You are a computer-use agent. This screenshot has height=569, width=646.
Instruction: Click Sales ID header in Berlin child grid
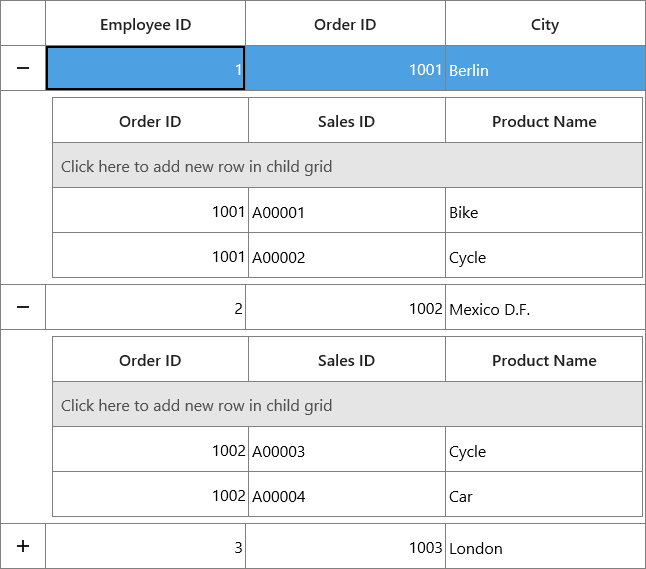(x=346, y=120)
